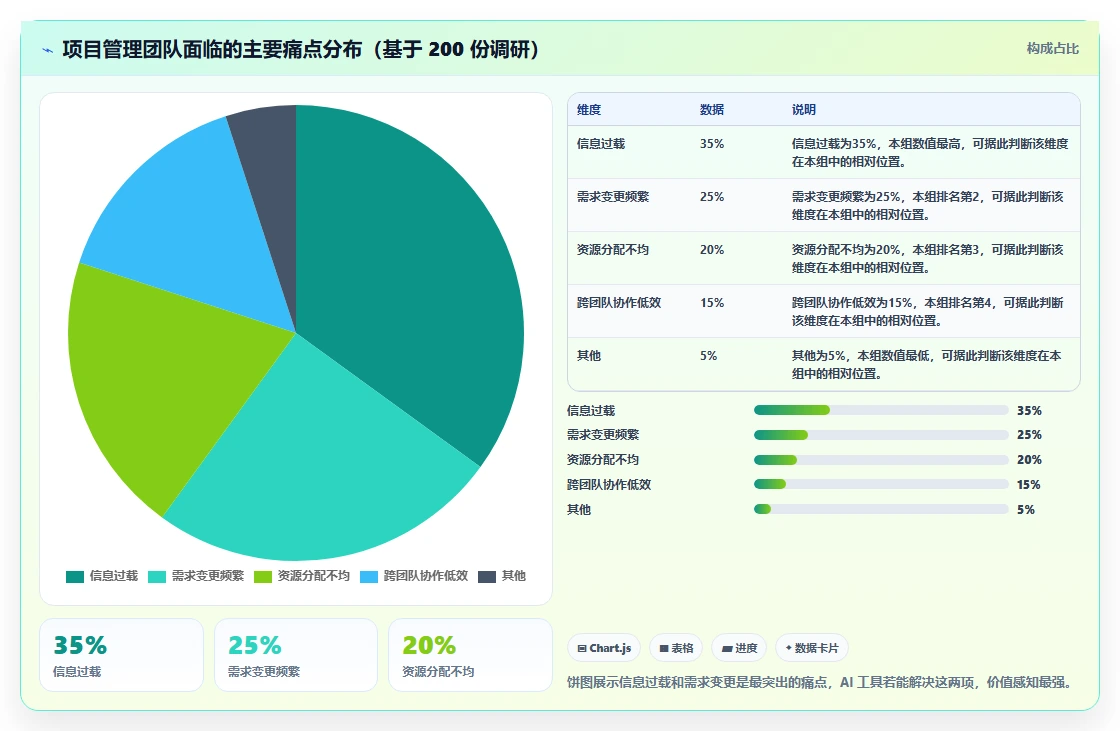Toggle the 其他 legend entry
1120x731 pixels.
501,576
